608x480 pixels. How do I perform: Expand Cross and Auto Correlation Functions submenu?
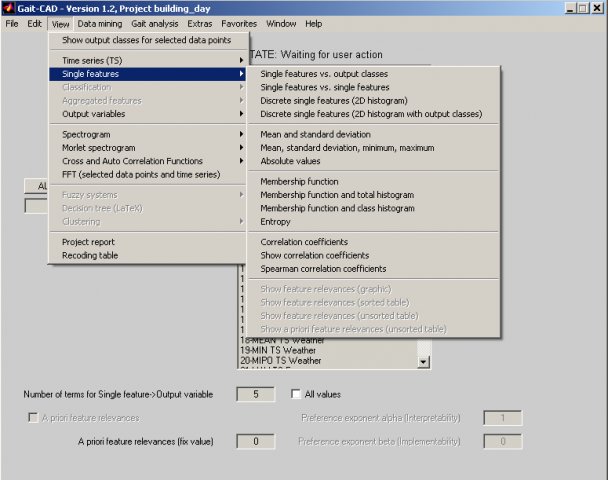[x=147, y=161]
